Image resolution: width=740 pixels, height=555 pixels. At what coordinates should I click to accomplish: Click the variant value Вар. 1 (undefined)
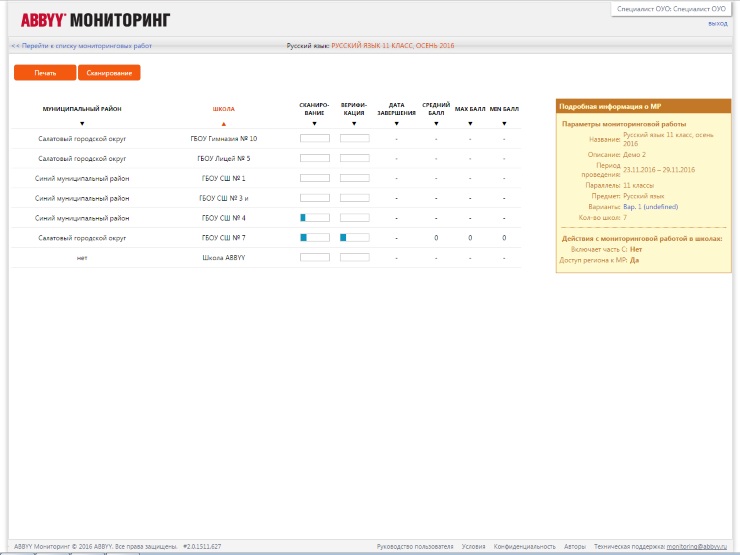click(650, 207)
